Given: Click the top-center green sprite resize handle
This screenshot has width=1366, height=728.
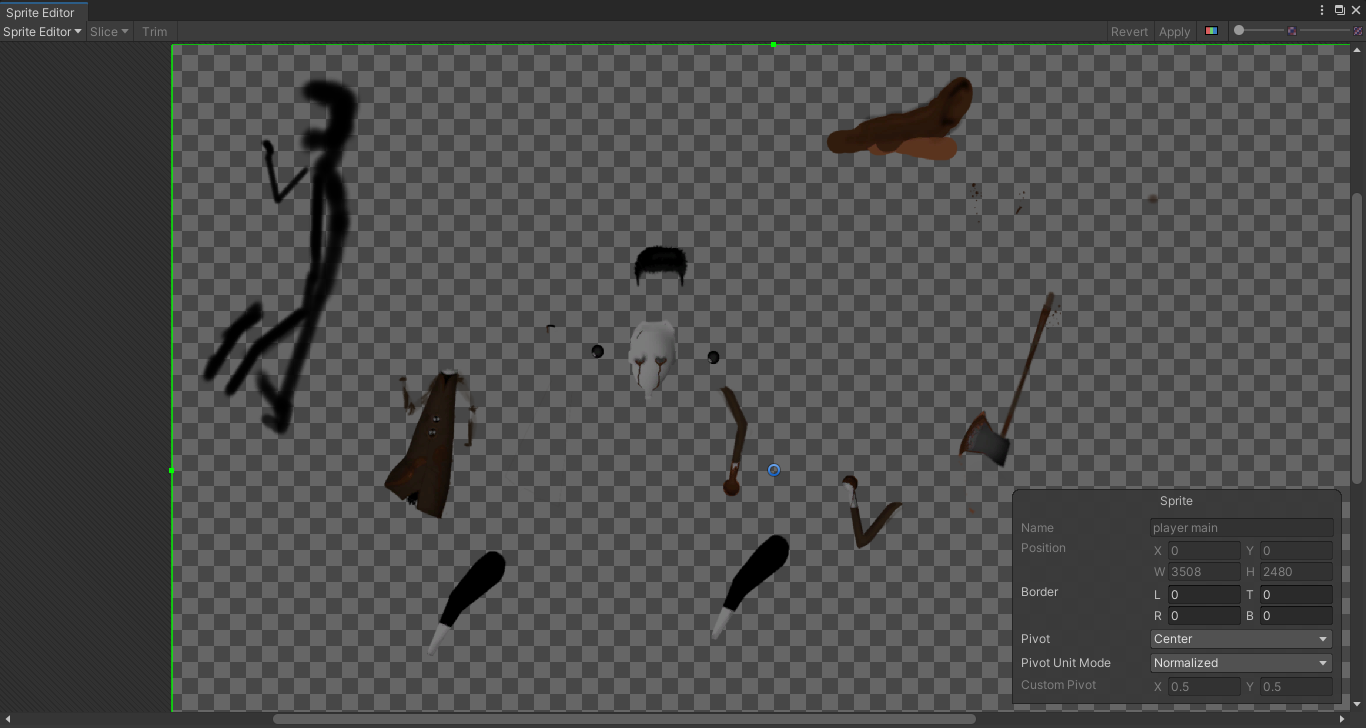Looking at the screenshot, I should tap(772, 45).
